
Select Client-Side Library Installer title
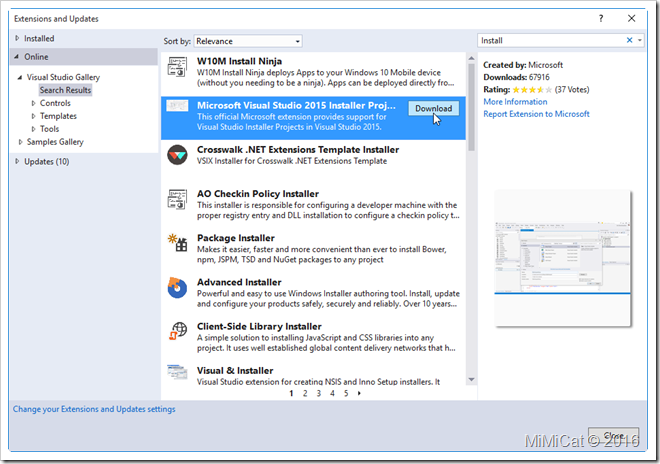point(259,326)
